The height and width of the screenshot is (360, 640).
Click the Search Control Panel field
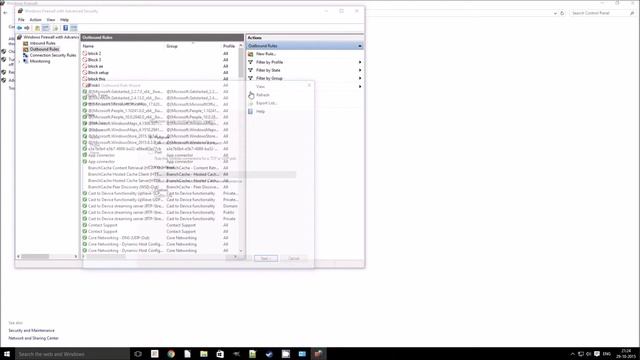coord(602,13)
